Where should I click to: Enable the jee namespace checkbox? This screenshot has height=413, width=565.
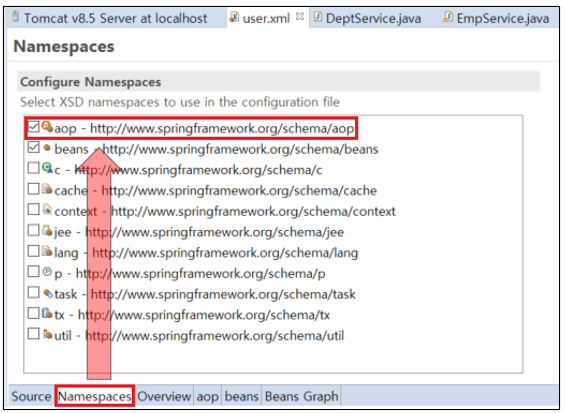pos(34,230)
